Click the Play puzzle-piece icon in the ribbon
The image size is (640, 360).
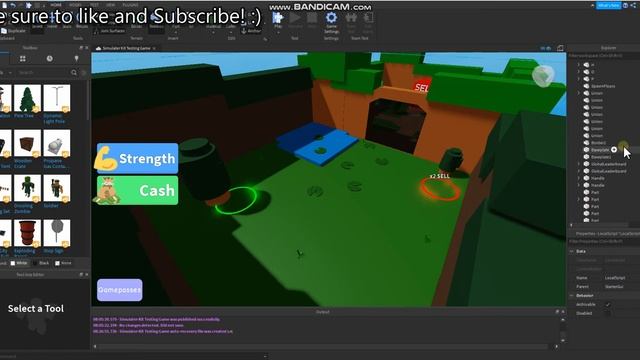(x=278, y=18)
